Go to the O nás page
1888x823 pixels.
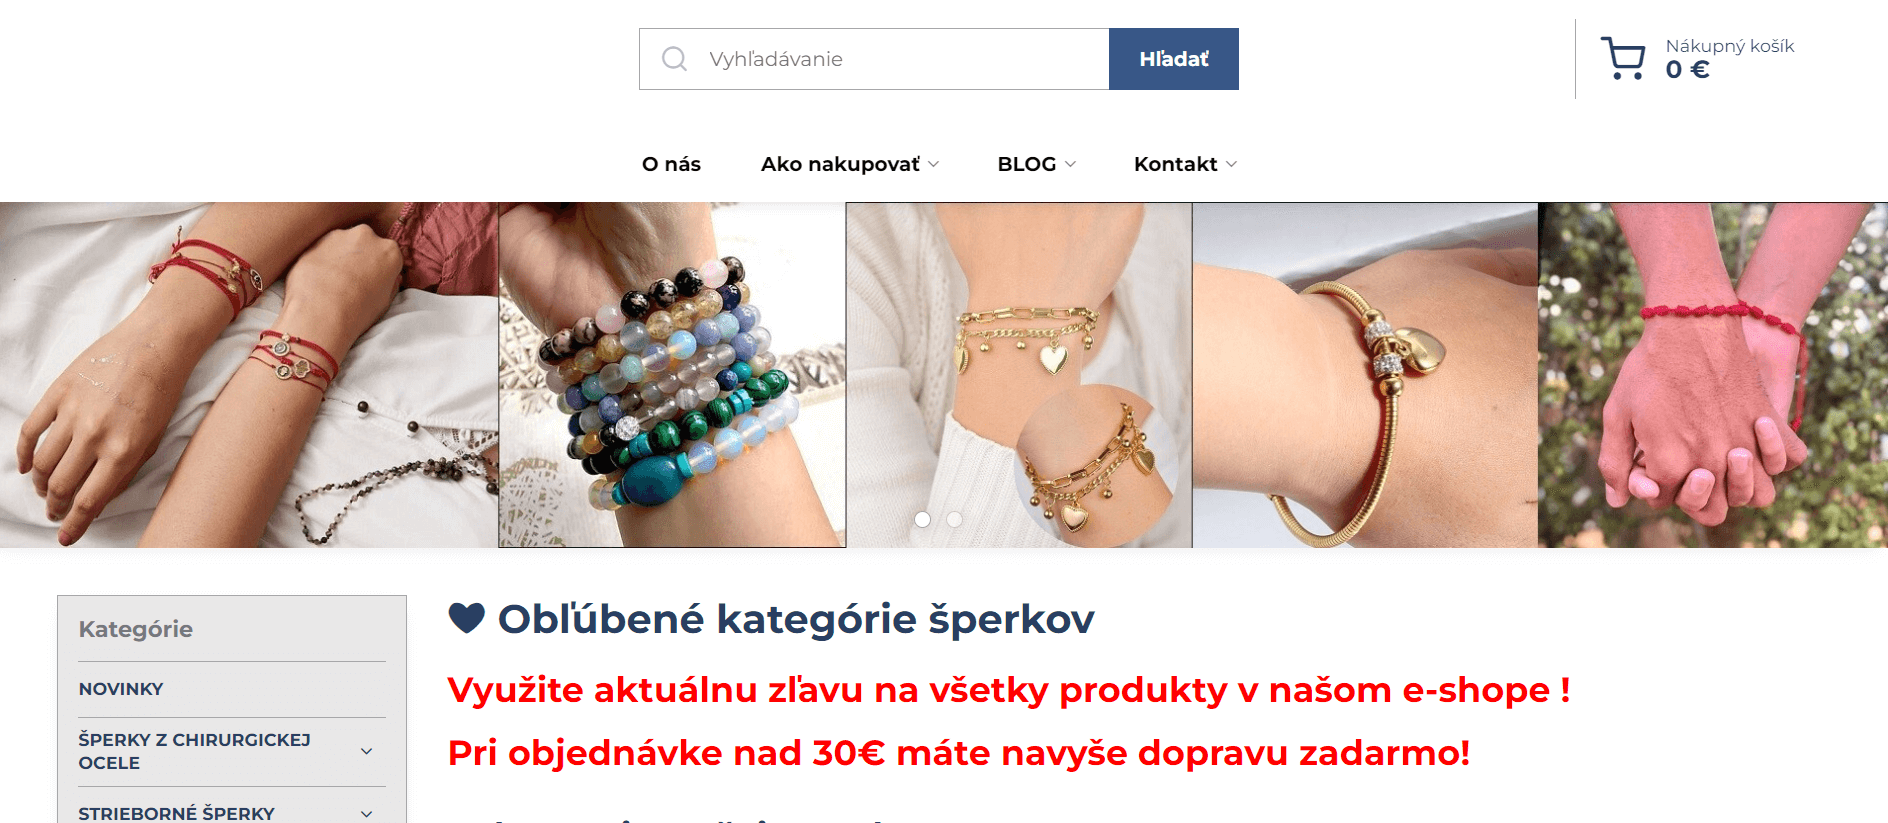click(671, 164)
